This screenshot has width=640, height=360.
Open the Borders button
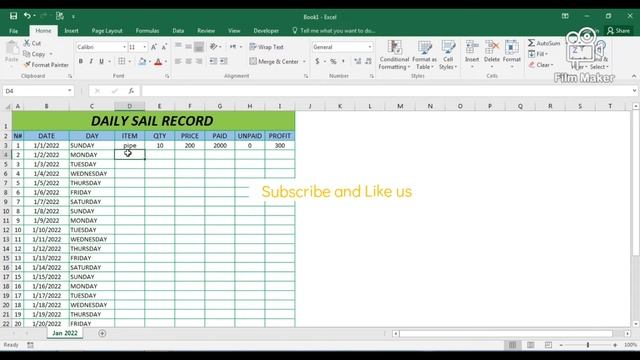[122, 61]
